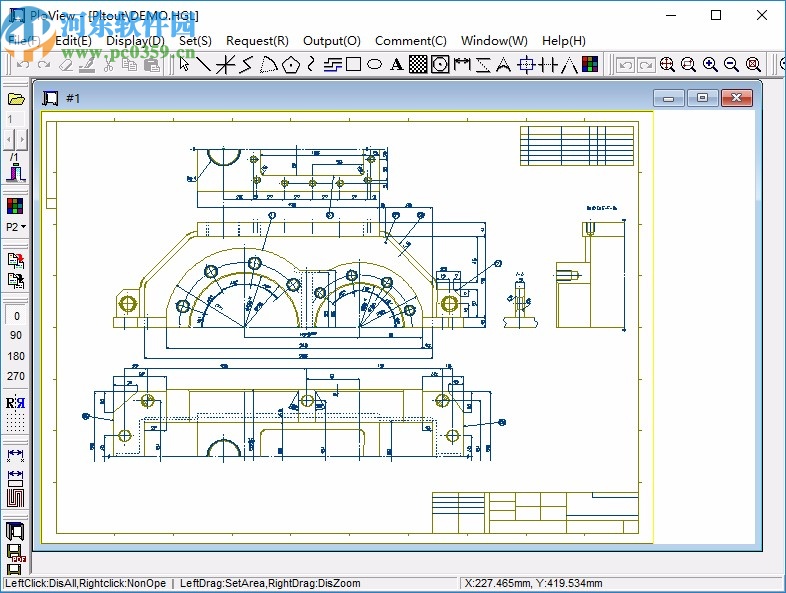Set rotation to 90 degrees
The image size is (786, 593).
[x=16, y=336]
